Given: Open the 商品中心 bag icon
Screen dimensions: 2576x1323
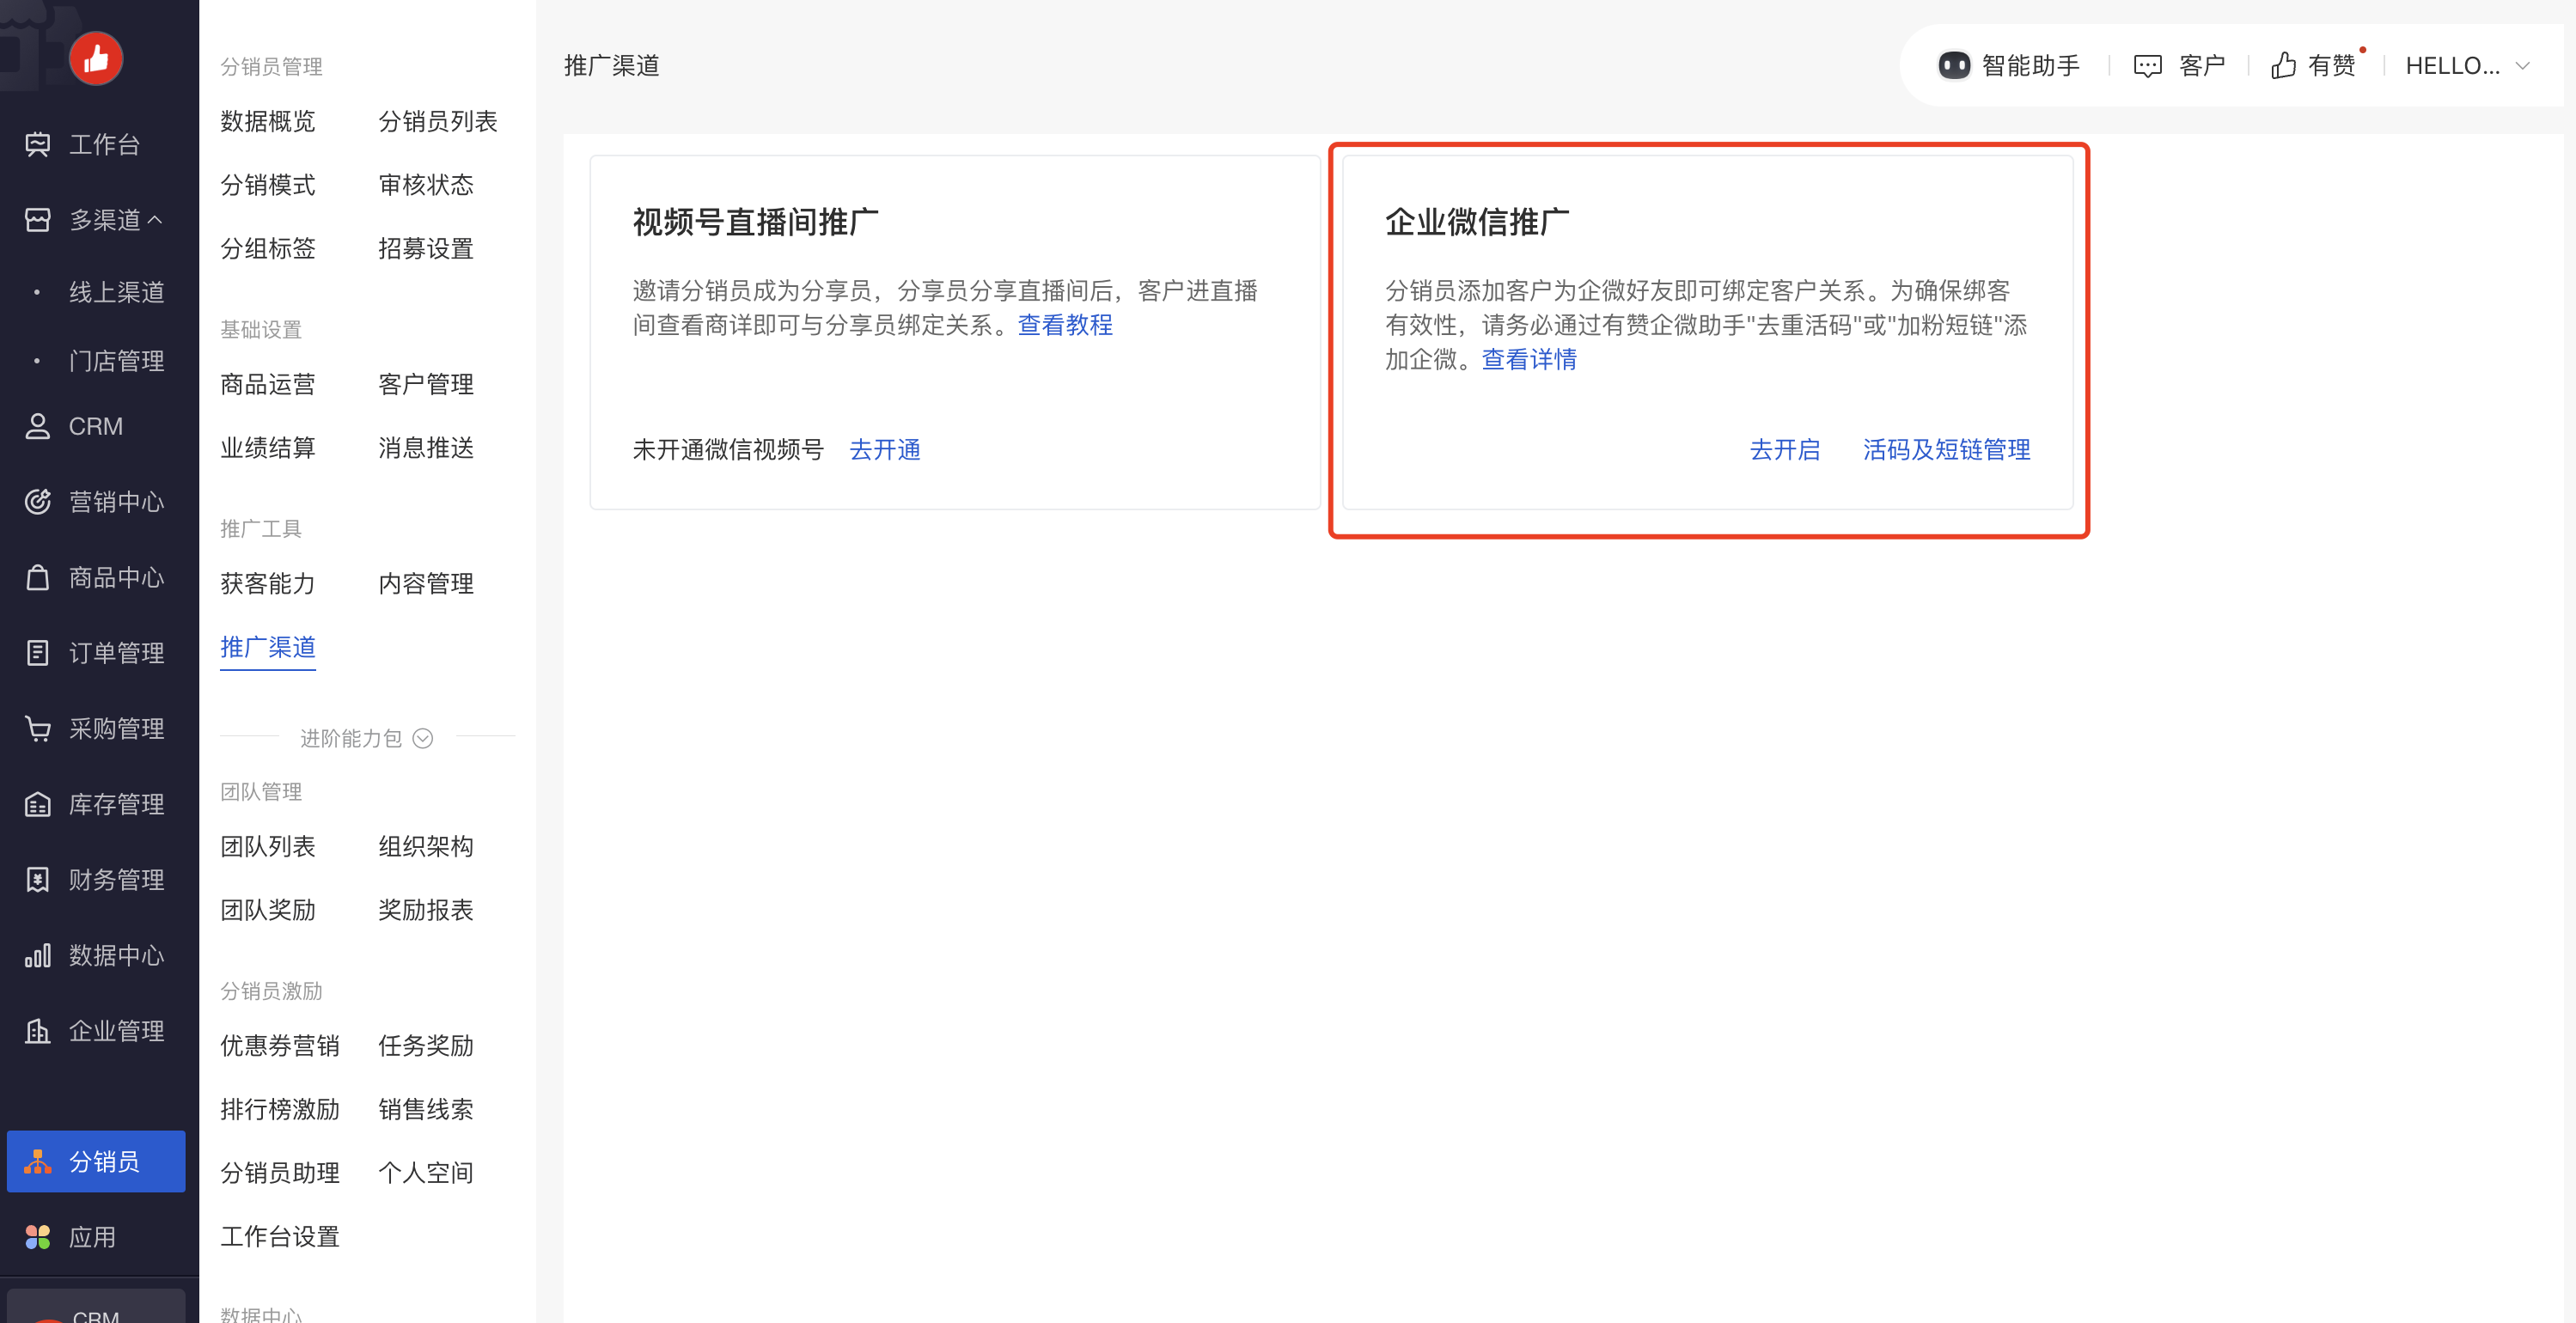Looking at the screenshot, I should tap(38, 577).
